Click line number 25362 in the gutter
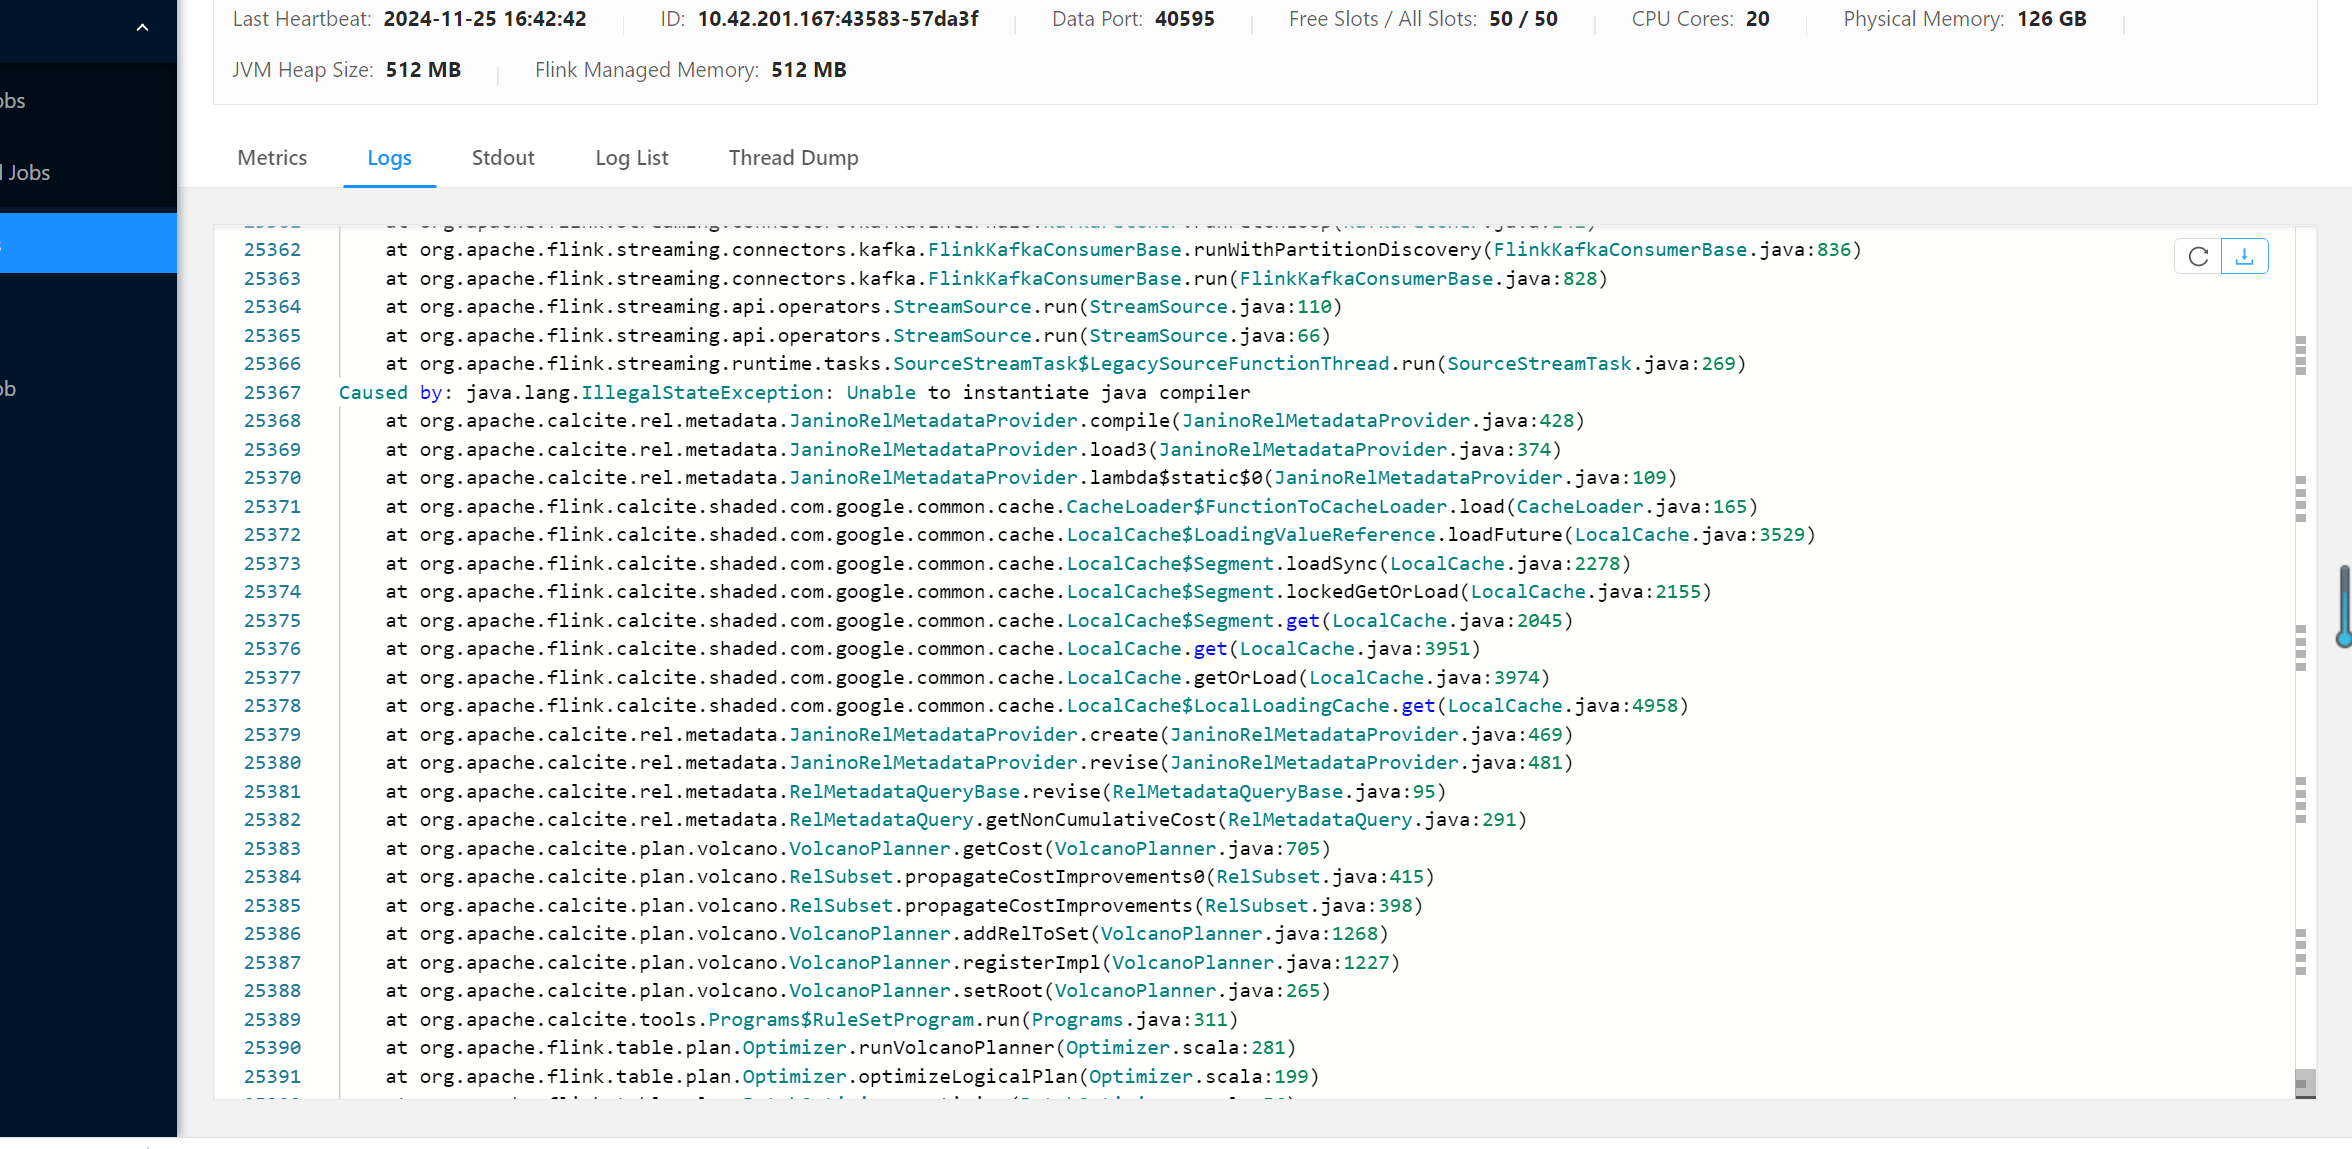Image resolution: width=2352 pixels, height=1149 pixels. tap(272, 250)
